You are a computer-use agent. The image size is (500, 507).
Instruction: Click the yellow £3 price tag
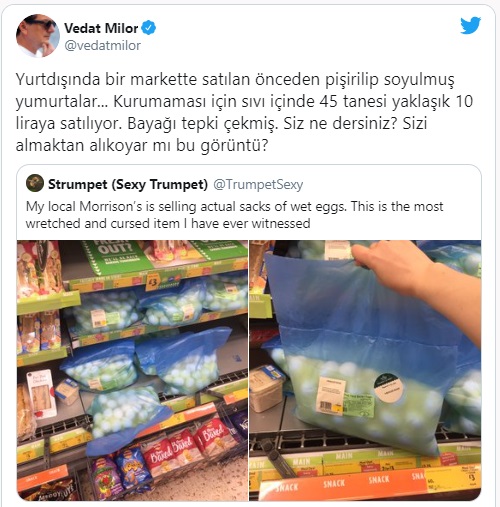(153, 282)
